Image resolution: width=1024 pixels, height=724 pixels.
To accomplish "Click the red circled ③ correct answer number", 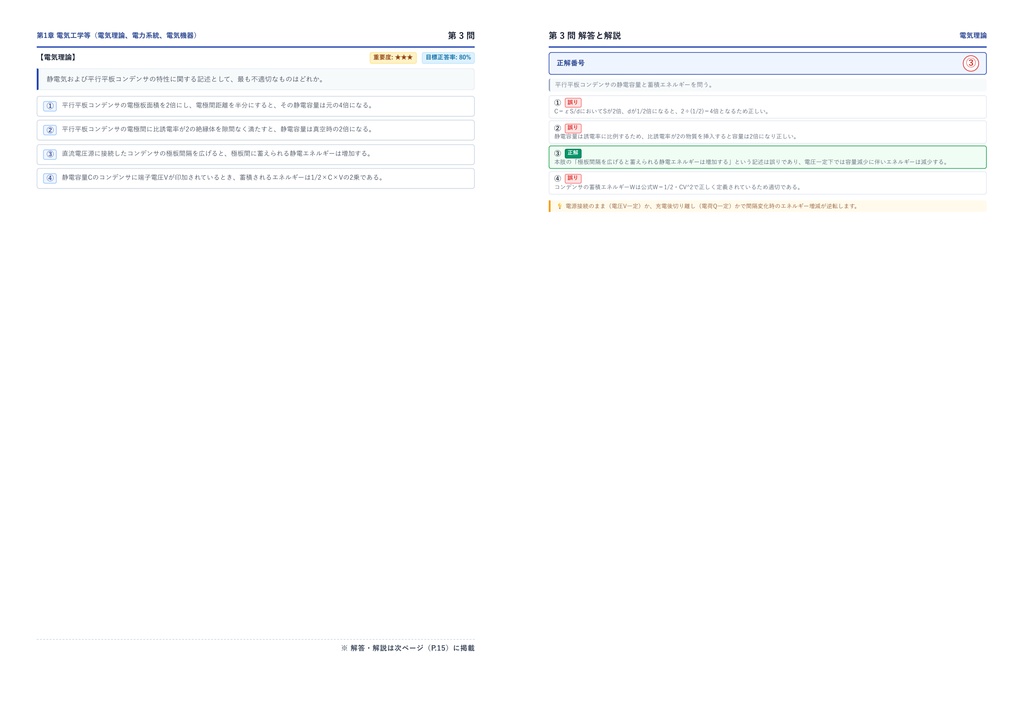I will click(x=970, y=63).
